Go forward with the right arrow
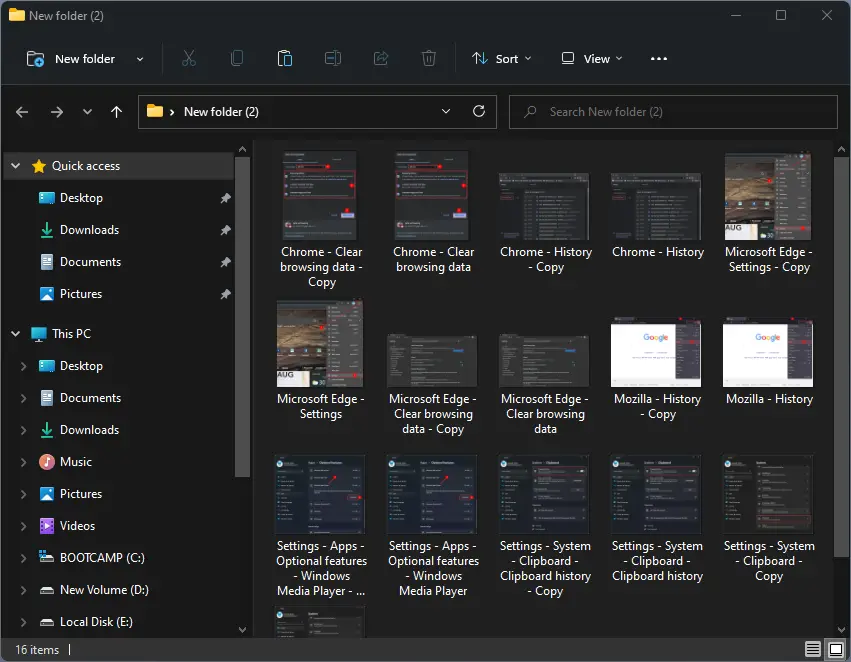The image size is (851, 662). (x=56, y=112)
